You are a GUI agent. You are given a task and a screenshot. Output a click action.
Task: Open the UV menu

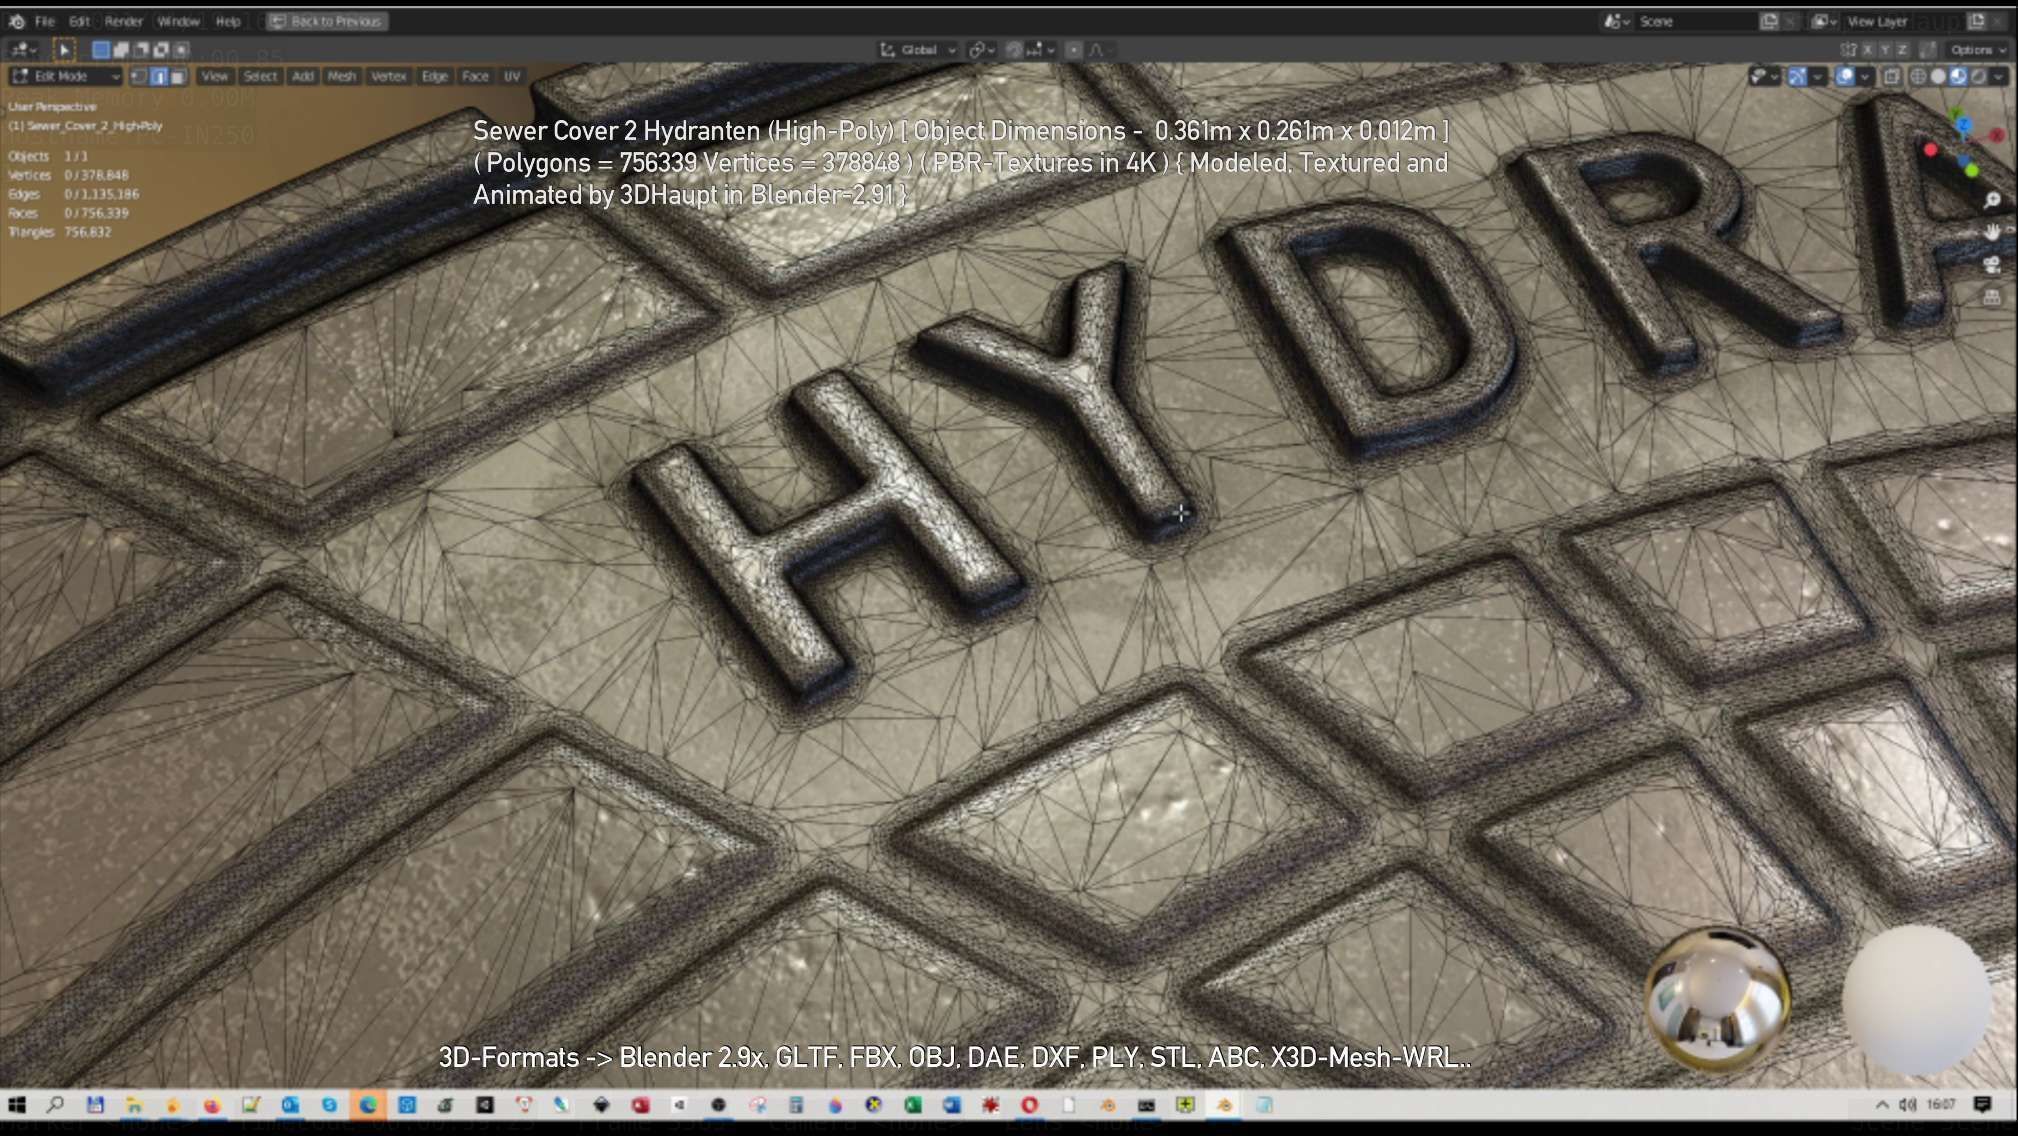point(512,76)
